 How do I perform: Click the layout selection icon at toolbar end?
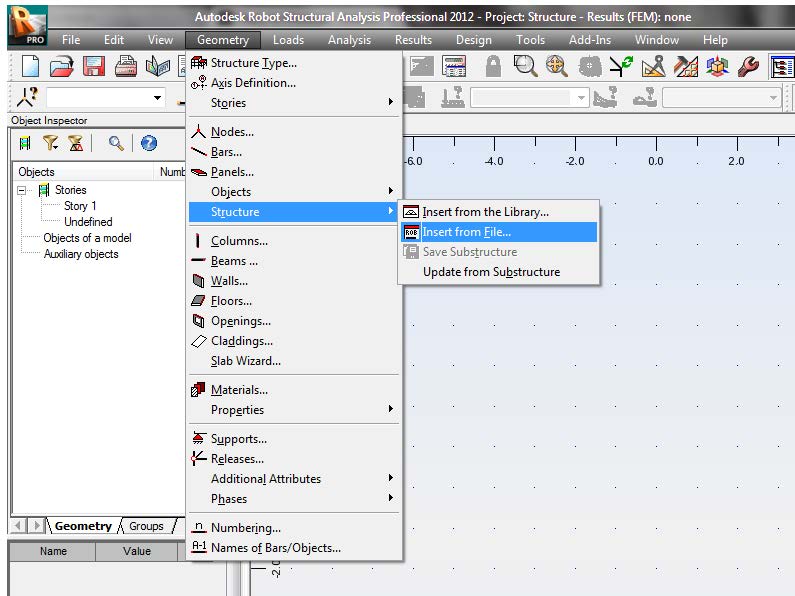[x=781, y=66]
